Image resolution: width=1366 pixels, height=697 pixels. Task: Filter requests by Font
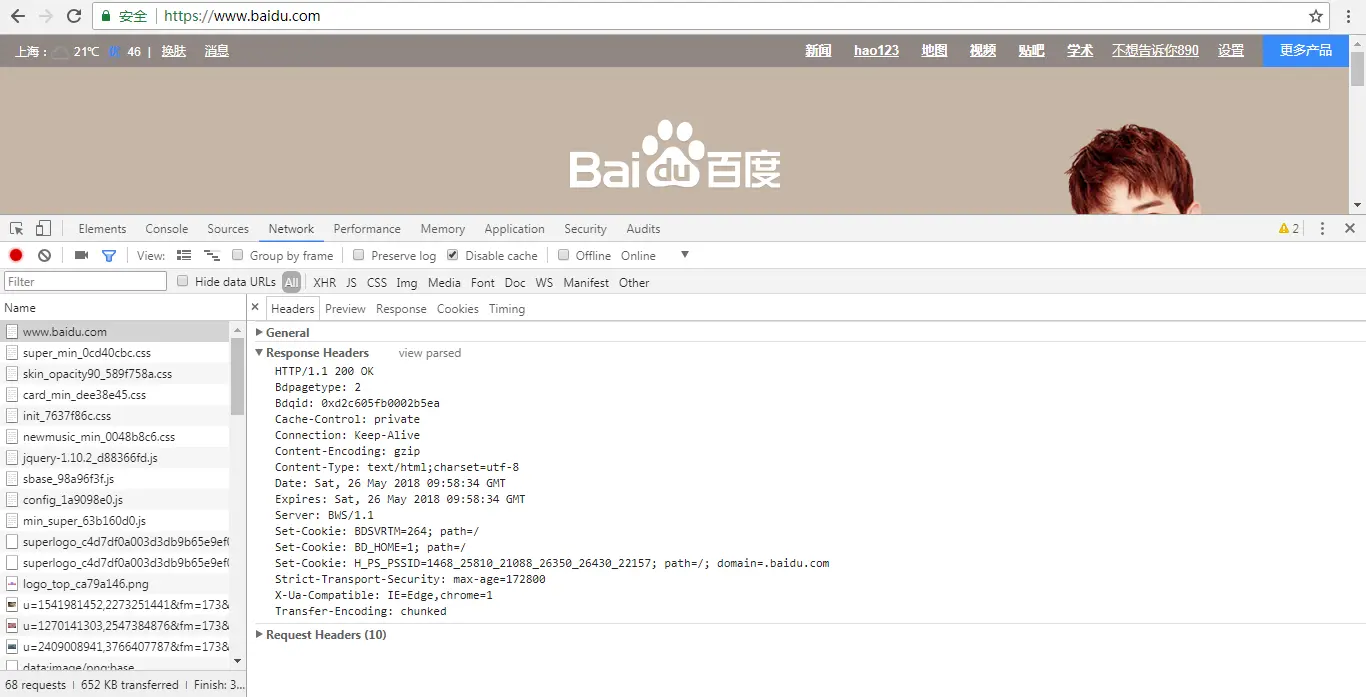tap(483, 283)
